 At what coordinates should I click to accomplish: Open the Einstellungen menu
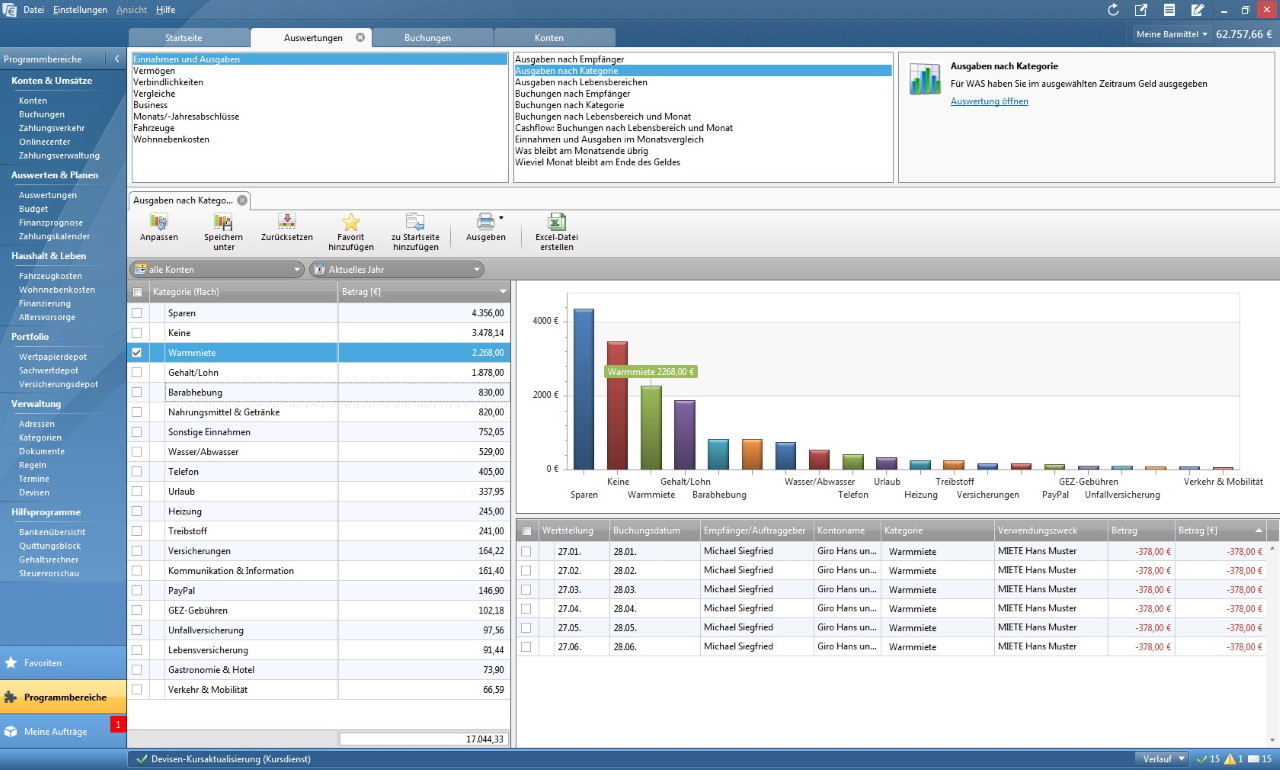[x=80, y=10]
